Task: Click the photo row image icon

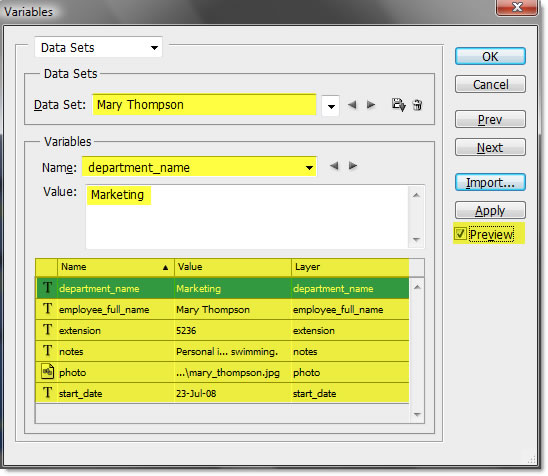Action: coord(48,372)
